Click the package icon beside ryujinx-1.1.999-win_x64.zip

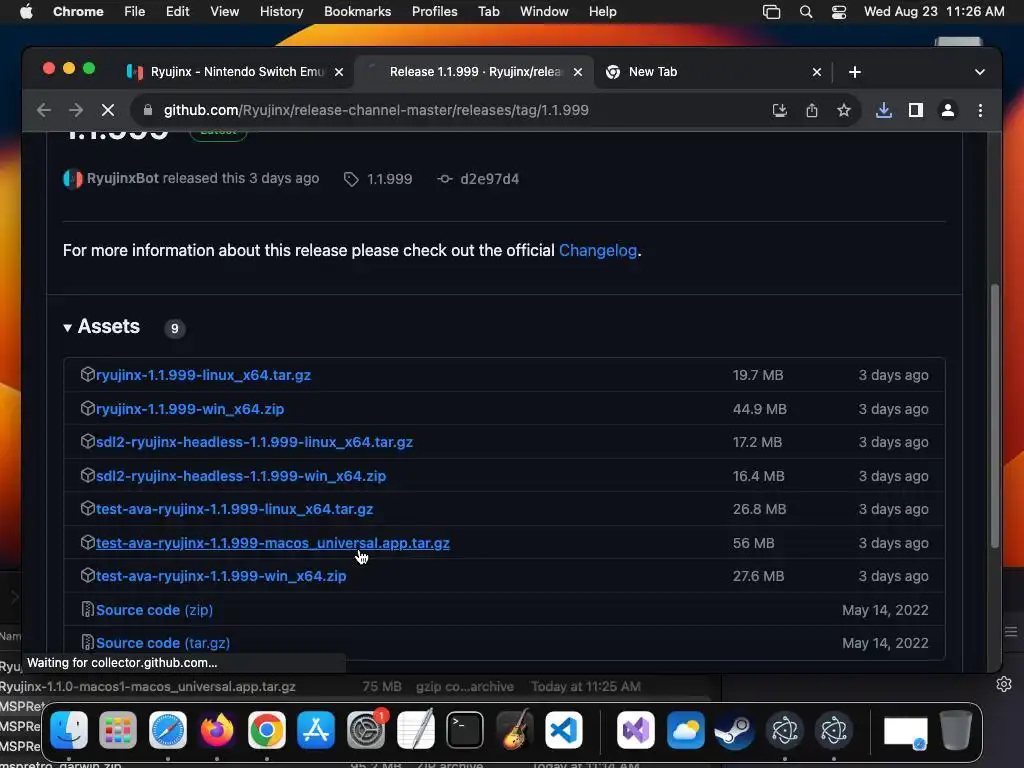(88, 408)
